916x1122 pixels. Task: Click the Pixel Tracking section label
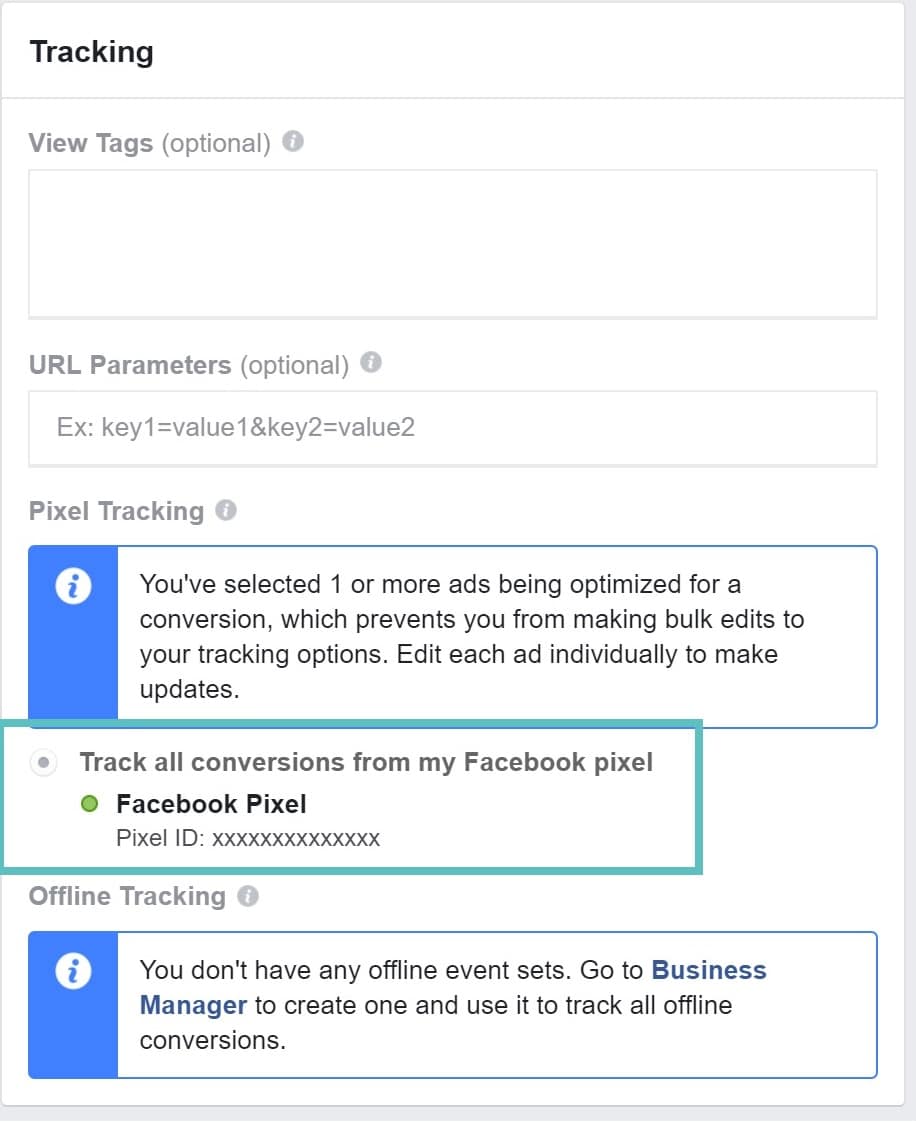click(x=116, y=510)
